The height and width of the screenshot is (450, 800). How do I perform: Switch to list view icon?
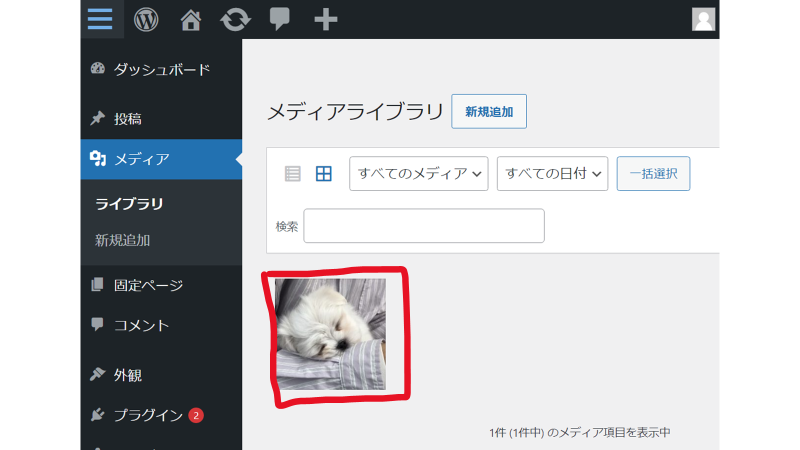click(292, 173)
